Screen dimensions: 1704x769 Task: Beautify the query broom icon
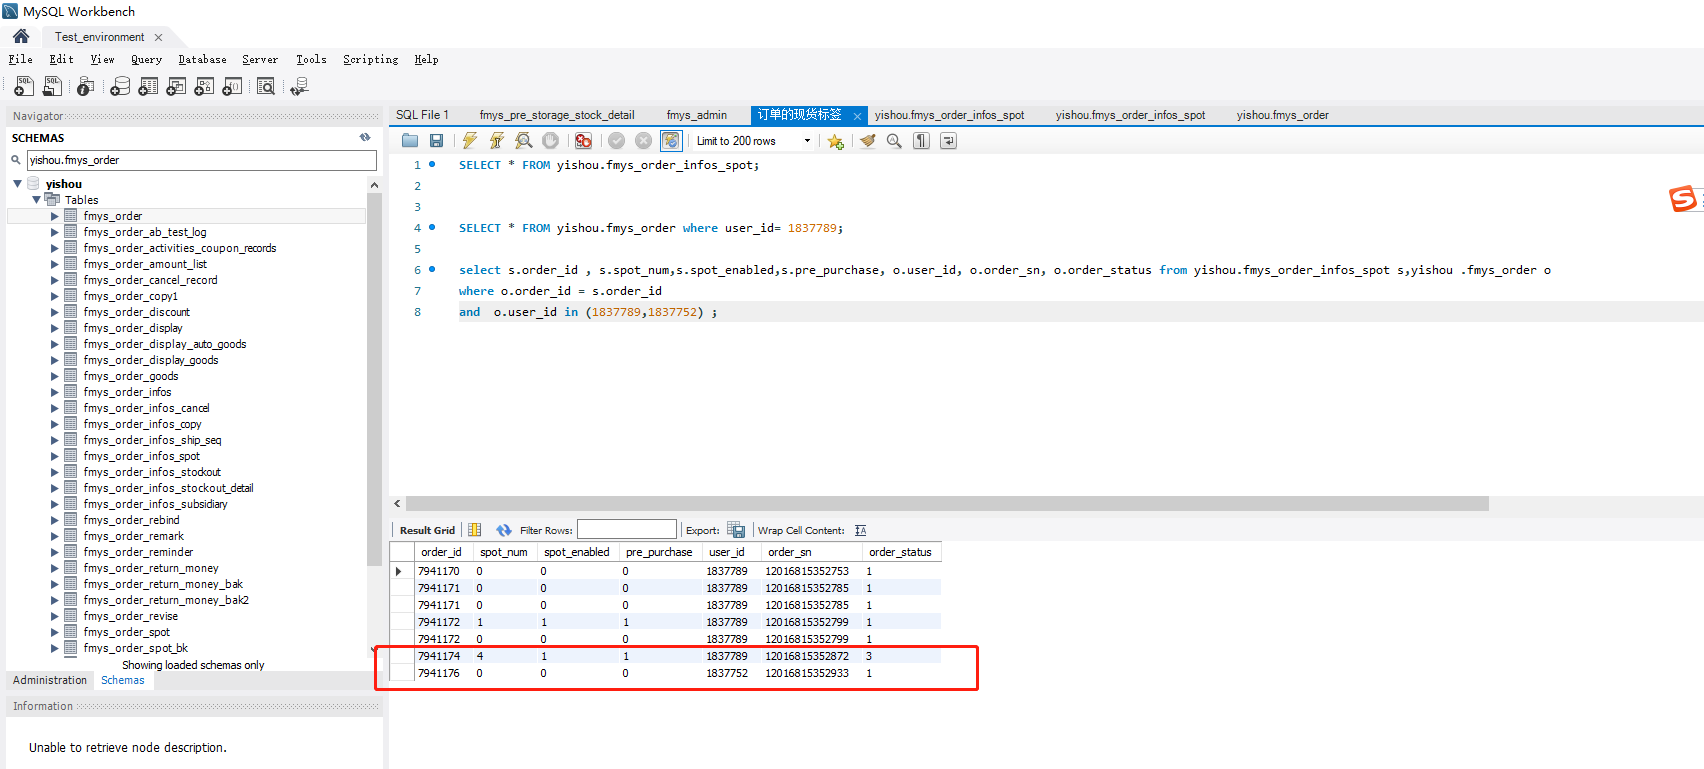pos(868,141)
